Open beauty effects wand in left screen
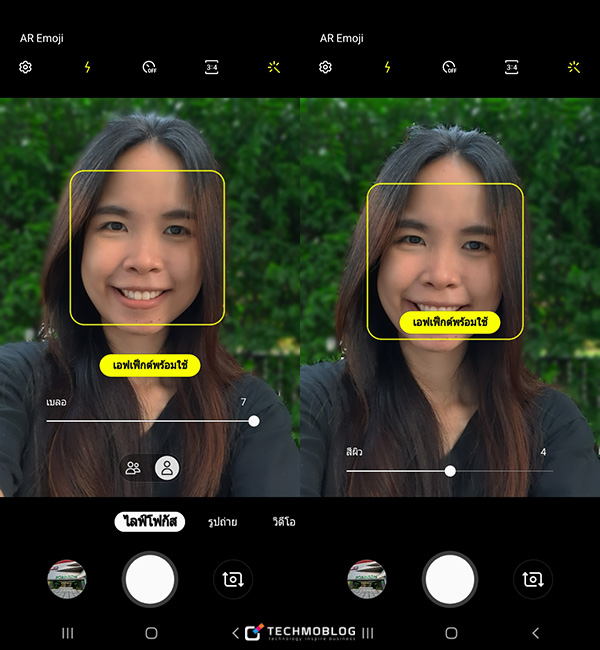This screenshot has width=600, height=650. [274, 68]
